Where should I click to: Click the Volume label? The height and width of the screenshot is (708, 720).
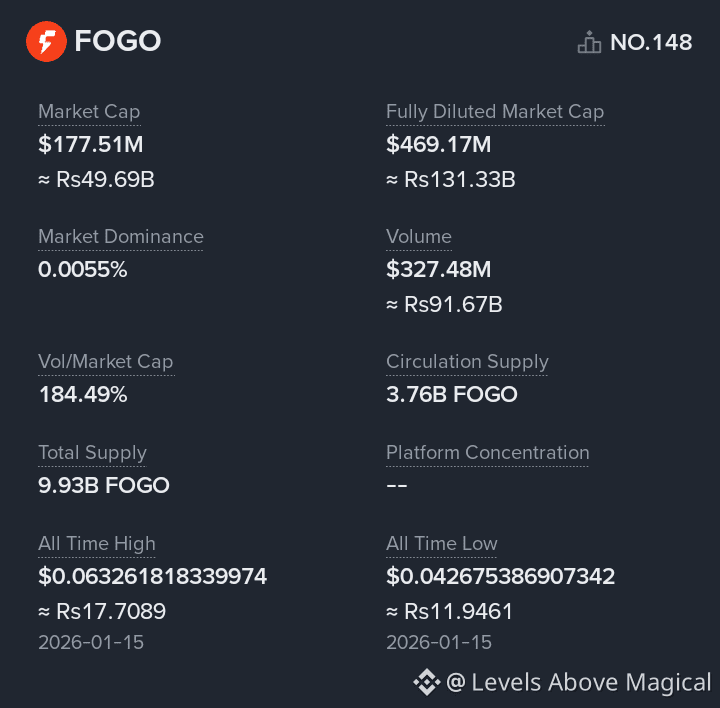pos(419,236)
